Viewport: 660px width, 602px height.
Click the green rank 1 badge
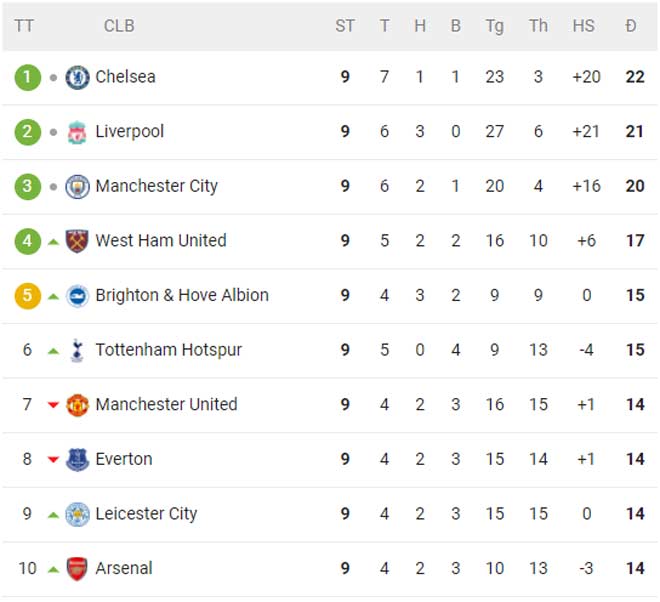(28, 77)
